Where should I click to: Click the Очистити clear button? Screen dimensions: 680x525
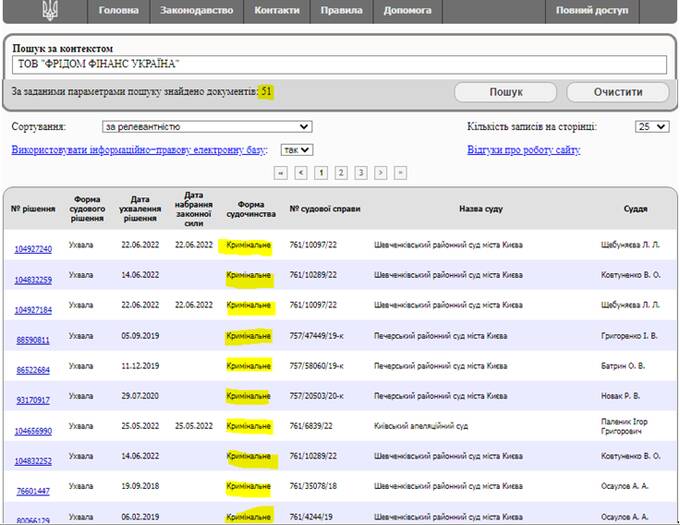[x=618, y=92]
